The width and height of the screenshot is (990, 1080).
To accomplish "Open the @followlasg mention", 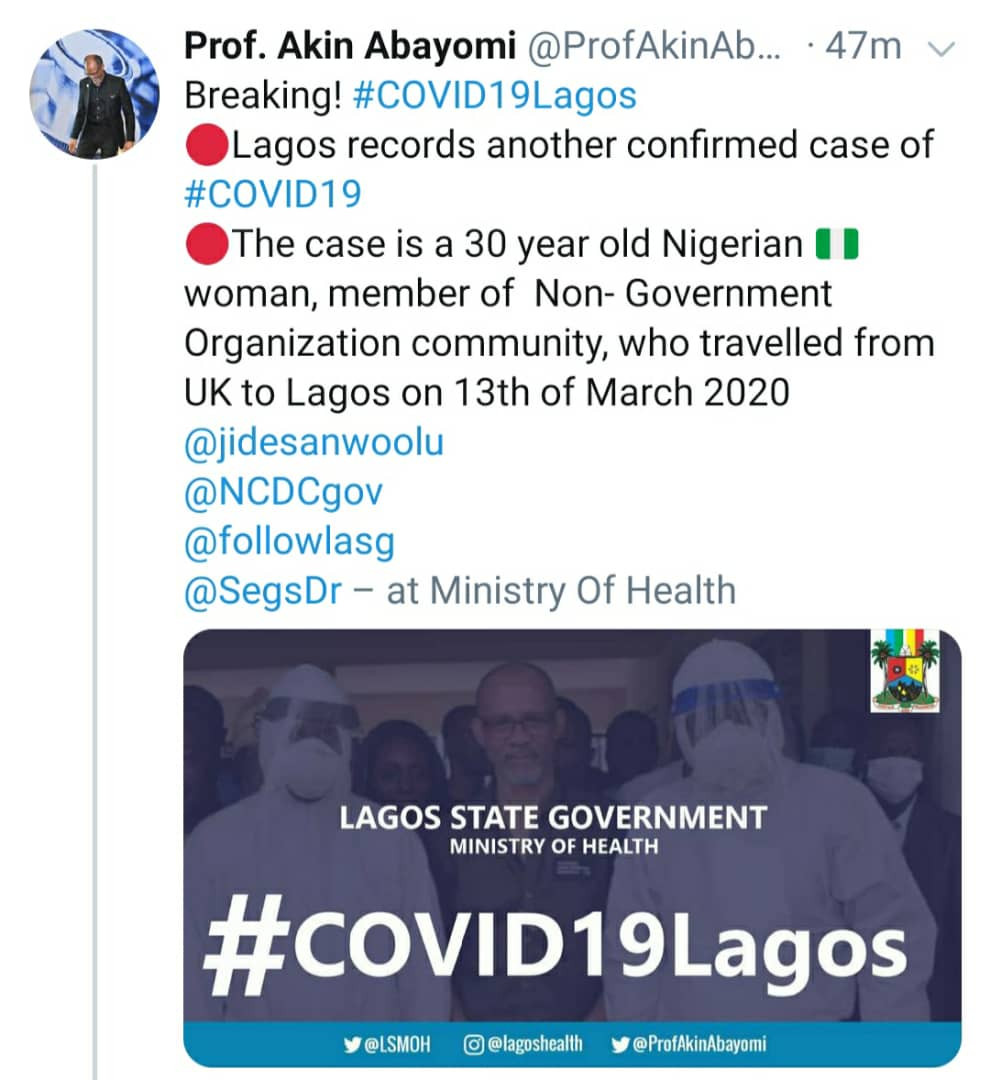I will click(x=290, y=541).
